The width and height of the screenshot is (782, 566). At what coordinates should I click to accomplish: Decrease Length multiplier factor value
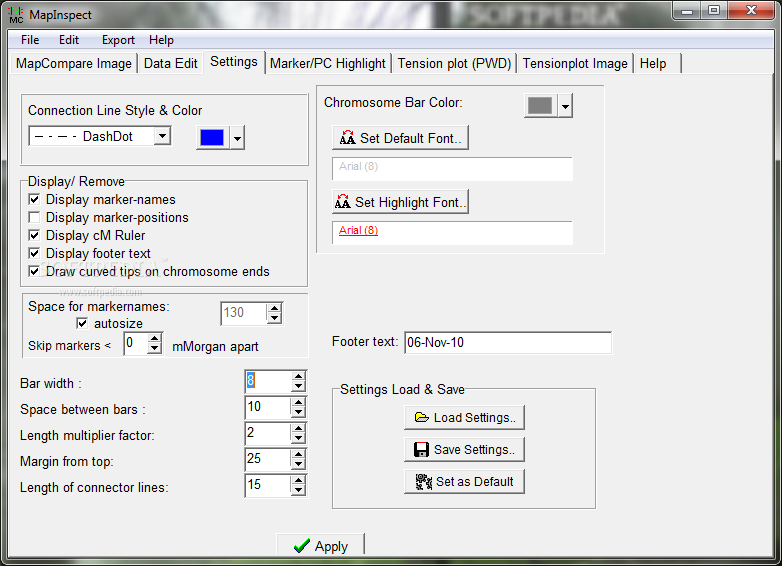pyautogui.click(x=298, y=438)
